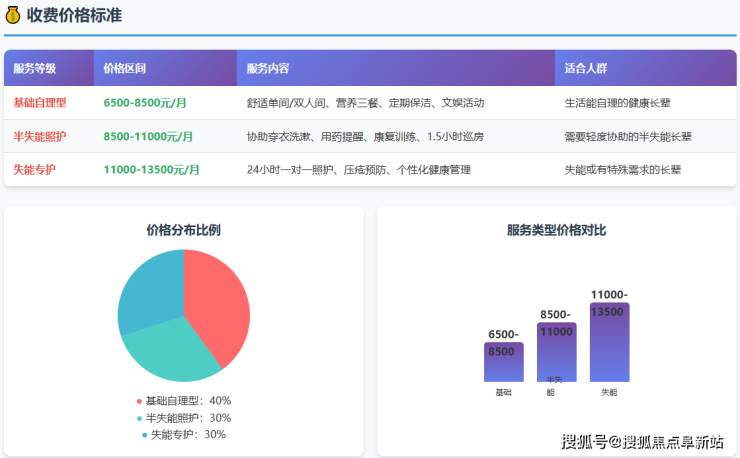The image size is (740, 458).
Task: Open the 半失能照护 service level link
Action: 40,136
